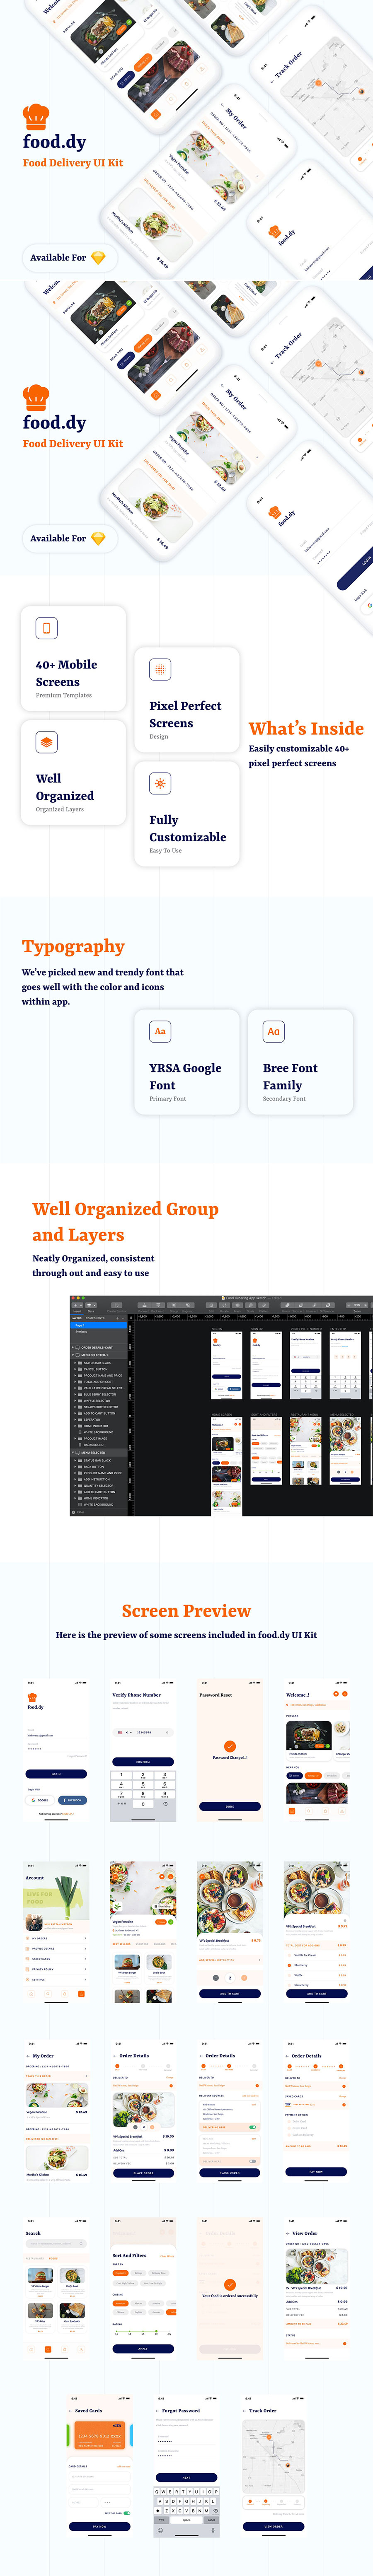Viewport: 373px width, 2576px height.
Task: Click the layers icon in the Well Organized card
Action: (46, 742)
